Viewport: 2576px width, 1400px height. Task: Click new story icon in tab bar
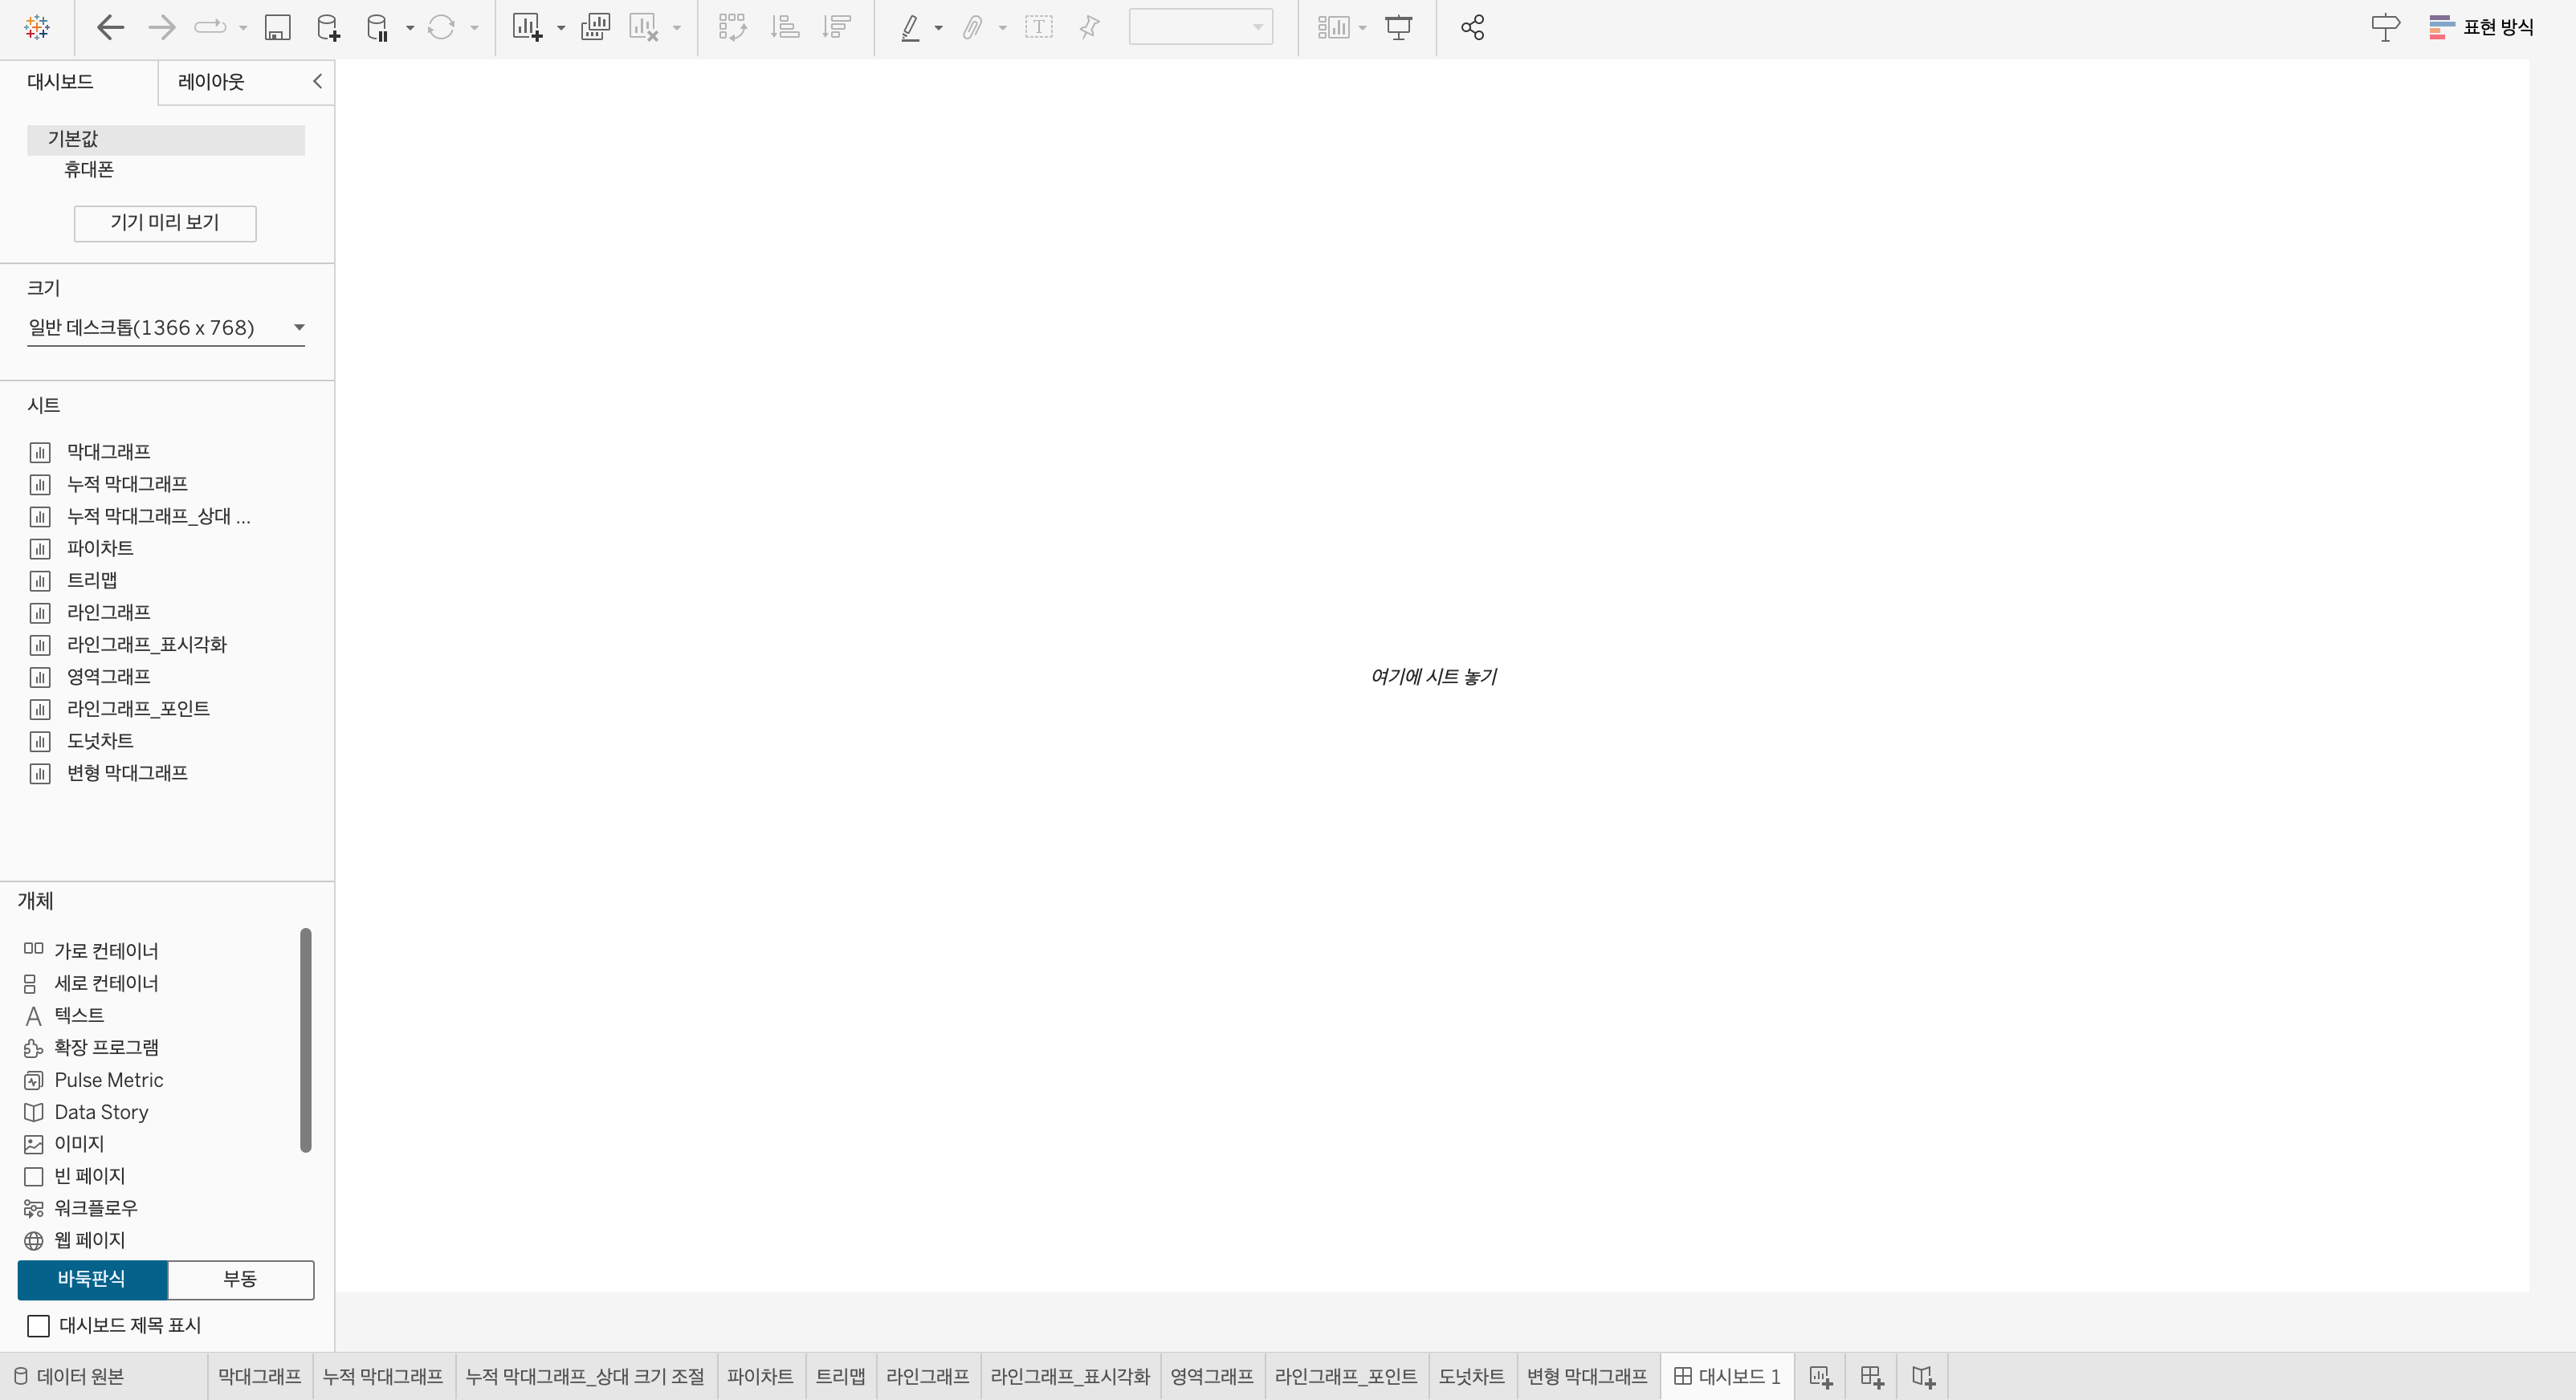coord(1922,1376)
